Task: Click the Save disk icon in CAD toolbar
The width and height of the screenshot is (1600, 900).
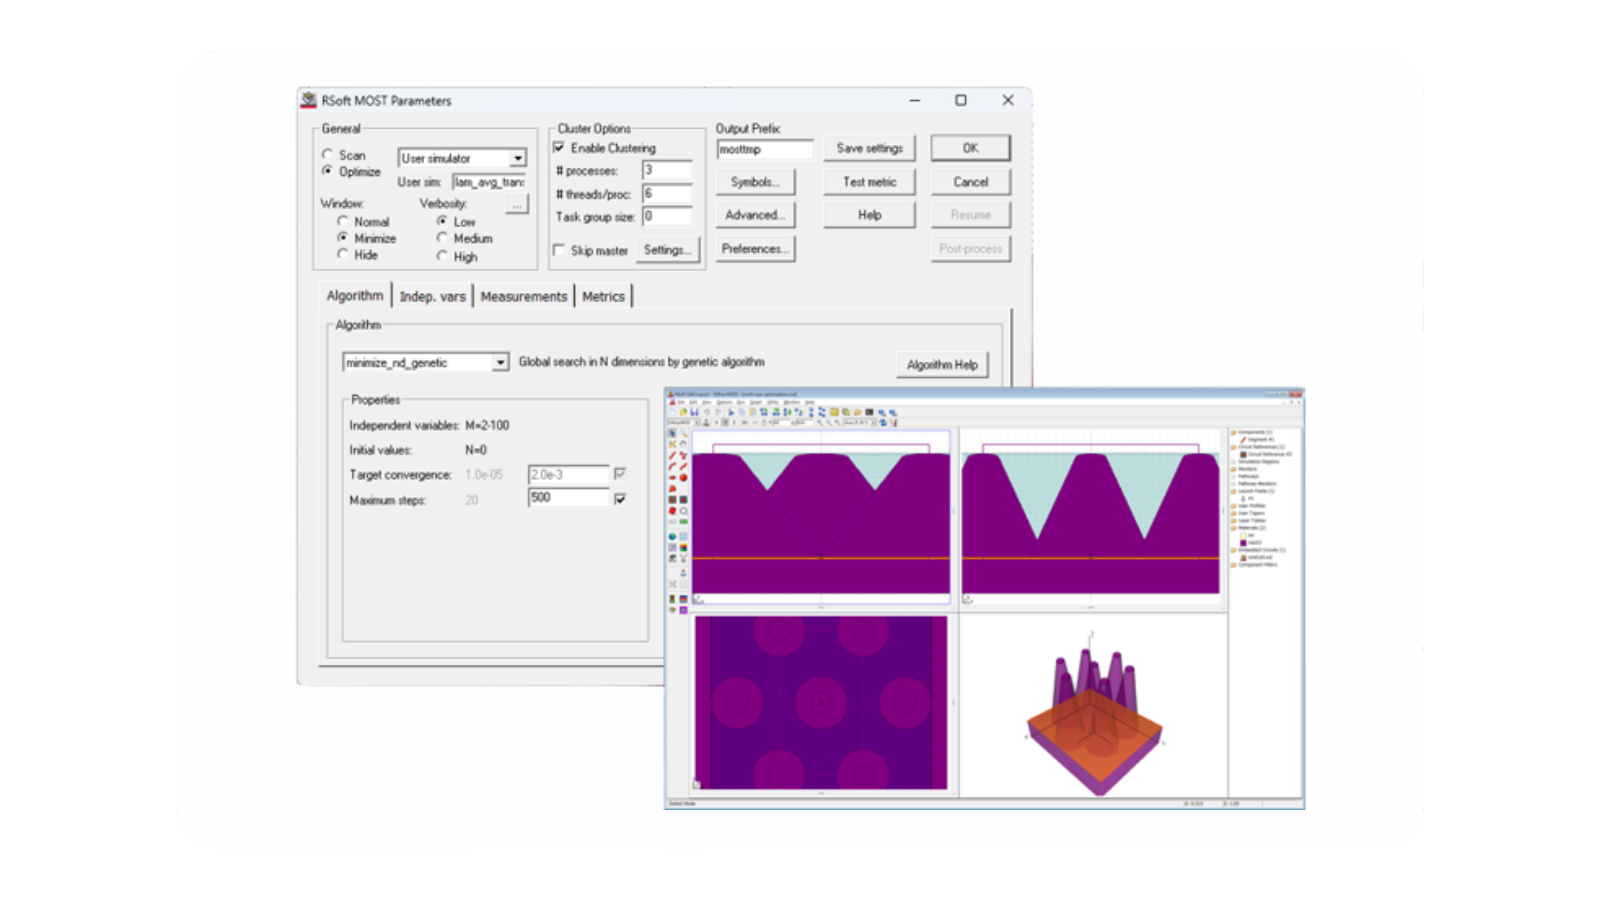Action: pyautogui.click(x=694, y=412)
